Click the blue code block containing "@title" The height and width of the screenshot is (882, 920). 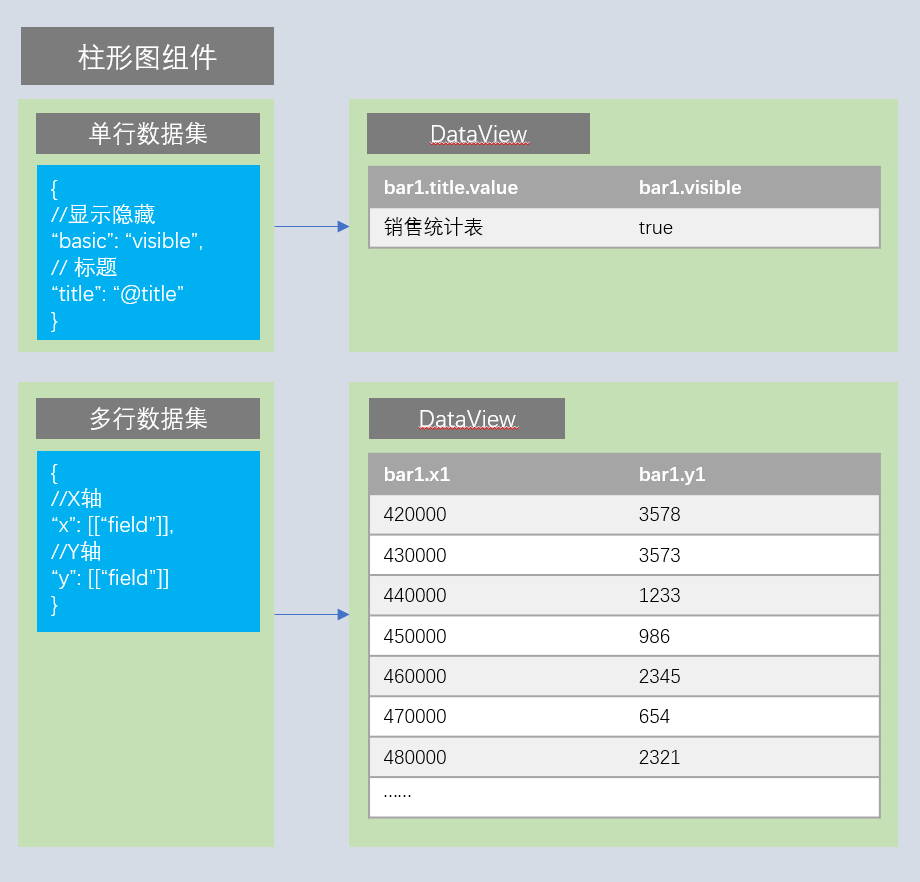(148, 253)
